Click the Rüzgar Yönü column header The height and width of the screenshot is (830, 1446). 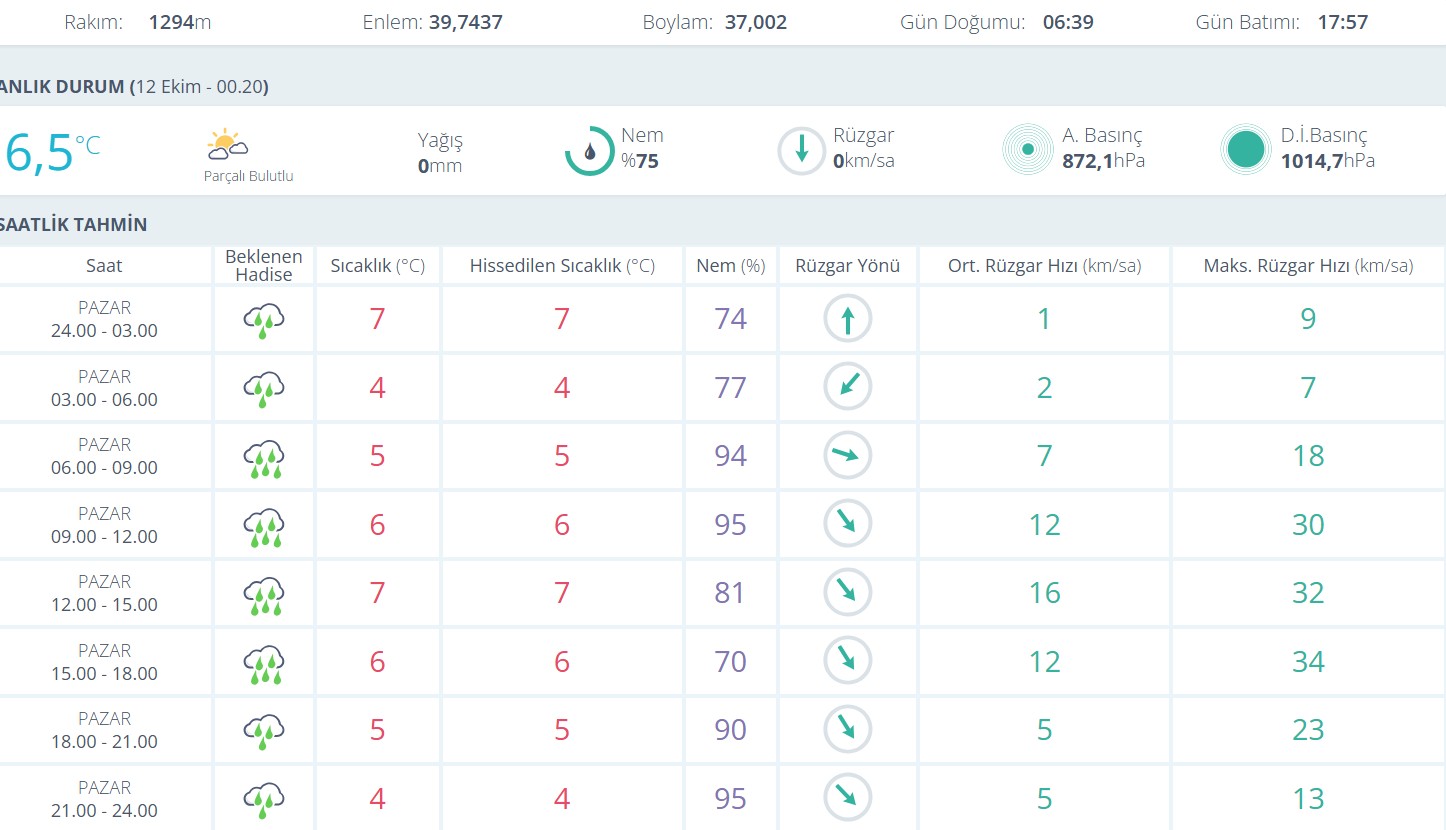coord(847,266)
